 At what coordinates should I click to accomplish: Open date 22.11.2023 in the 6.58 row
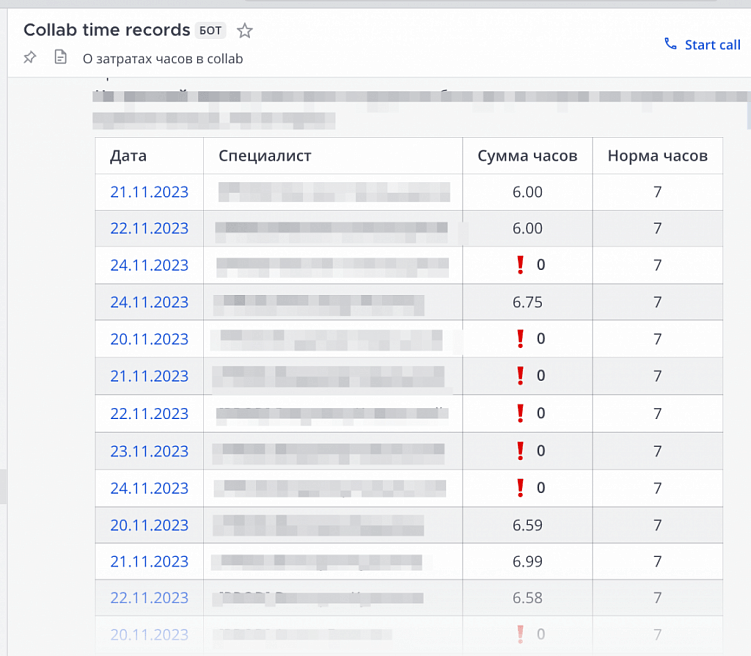tap(149, 598)
